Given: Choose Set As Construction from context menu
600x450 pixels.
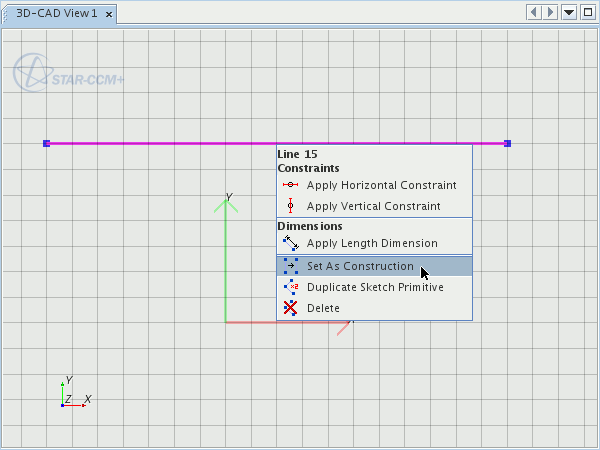Looking at the screenshot, I should (360, 266).
